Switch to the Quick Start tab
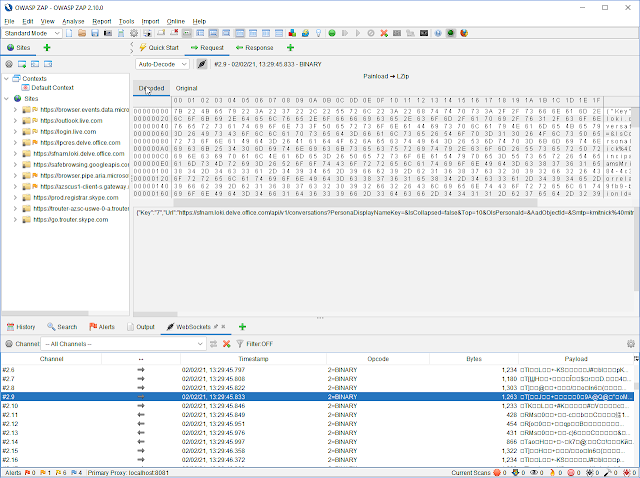 [159, 48]
